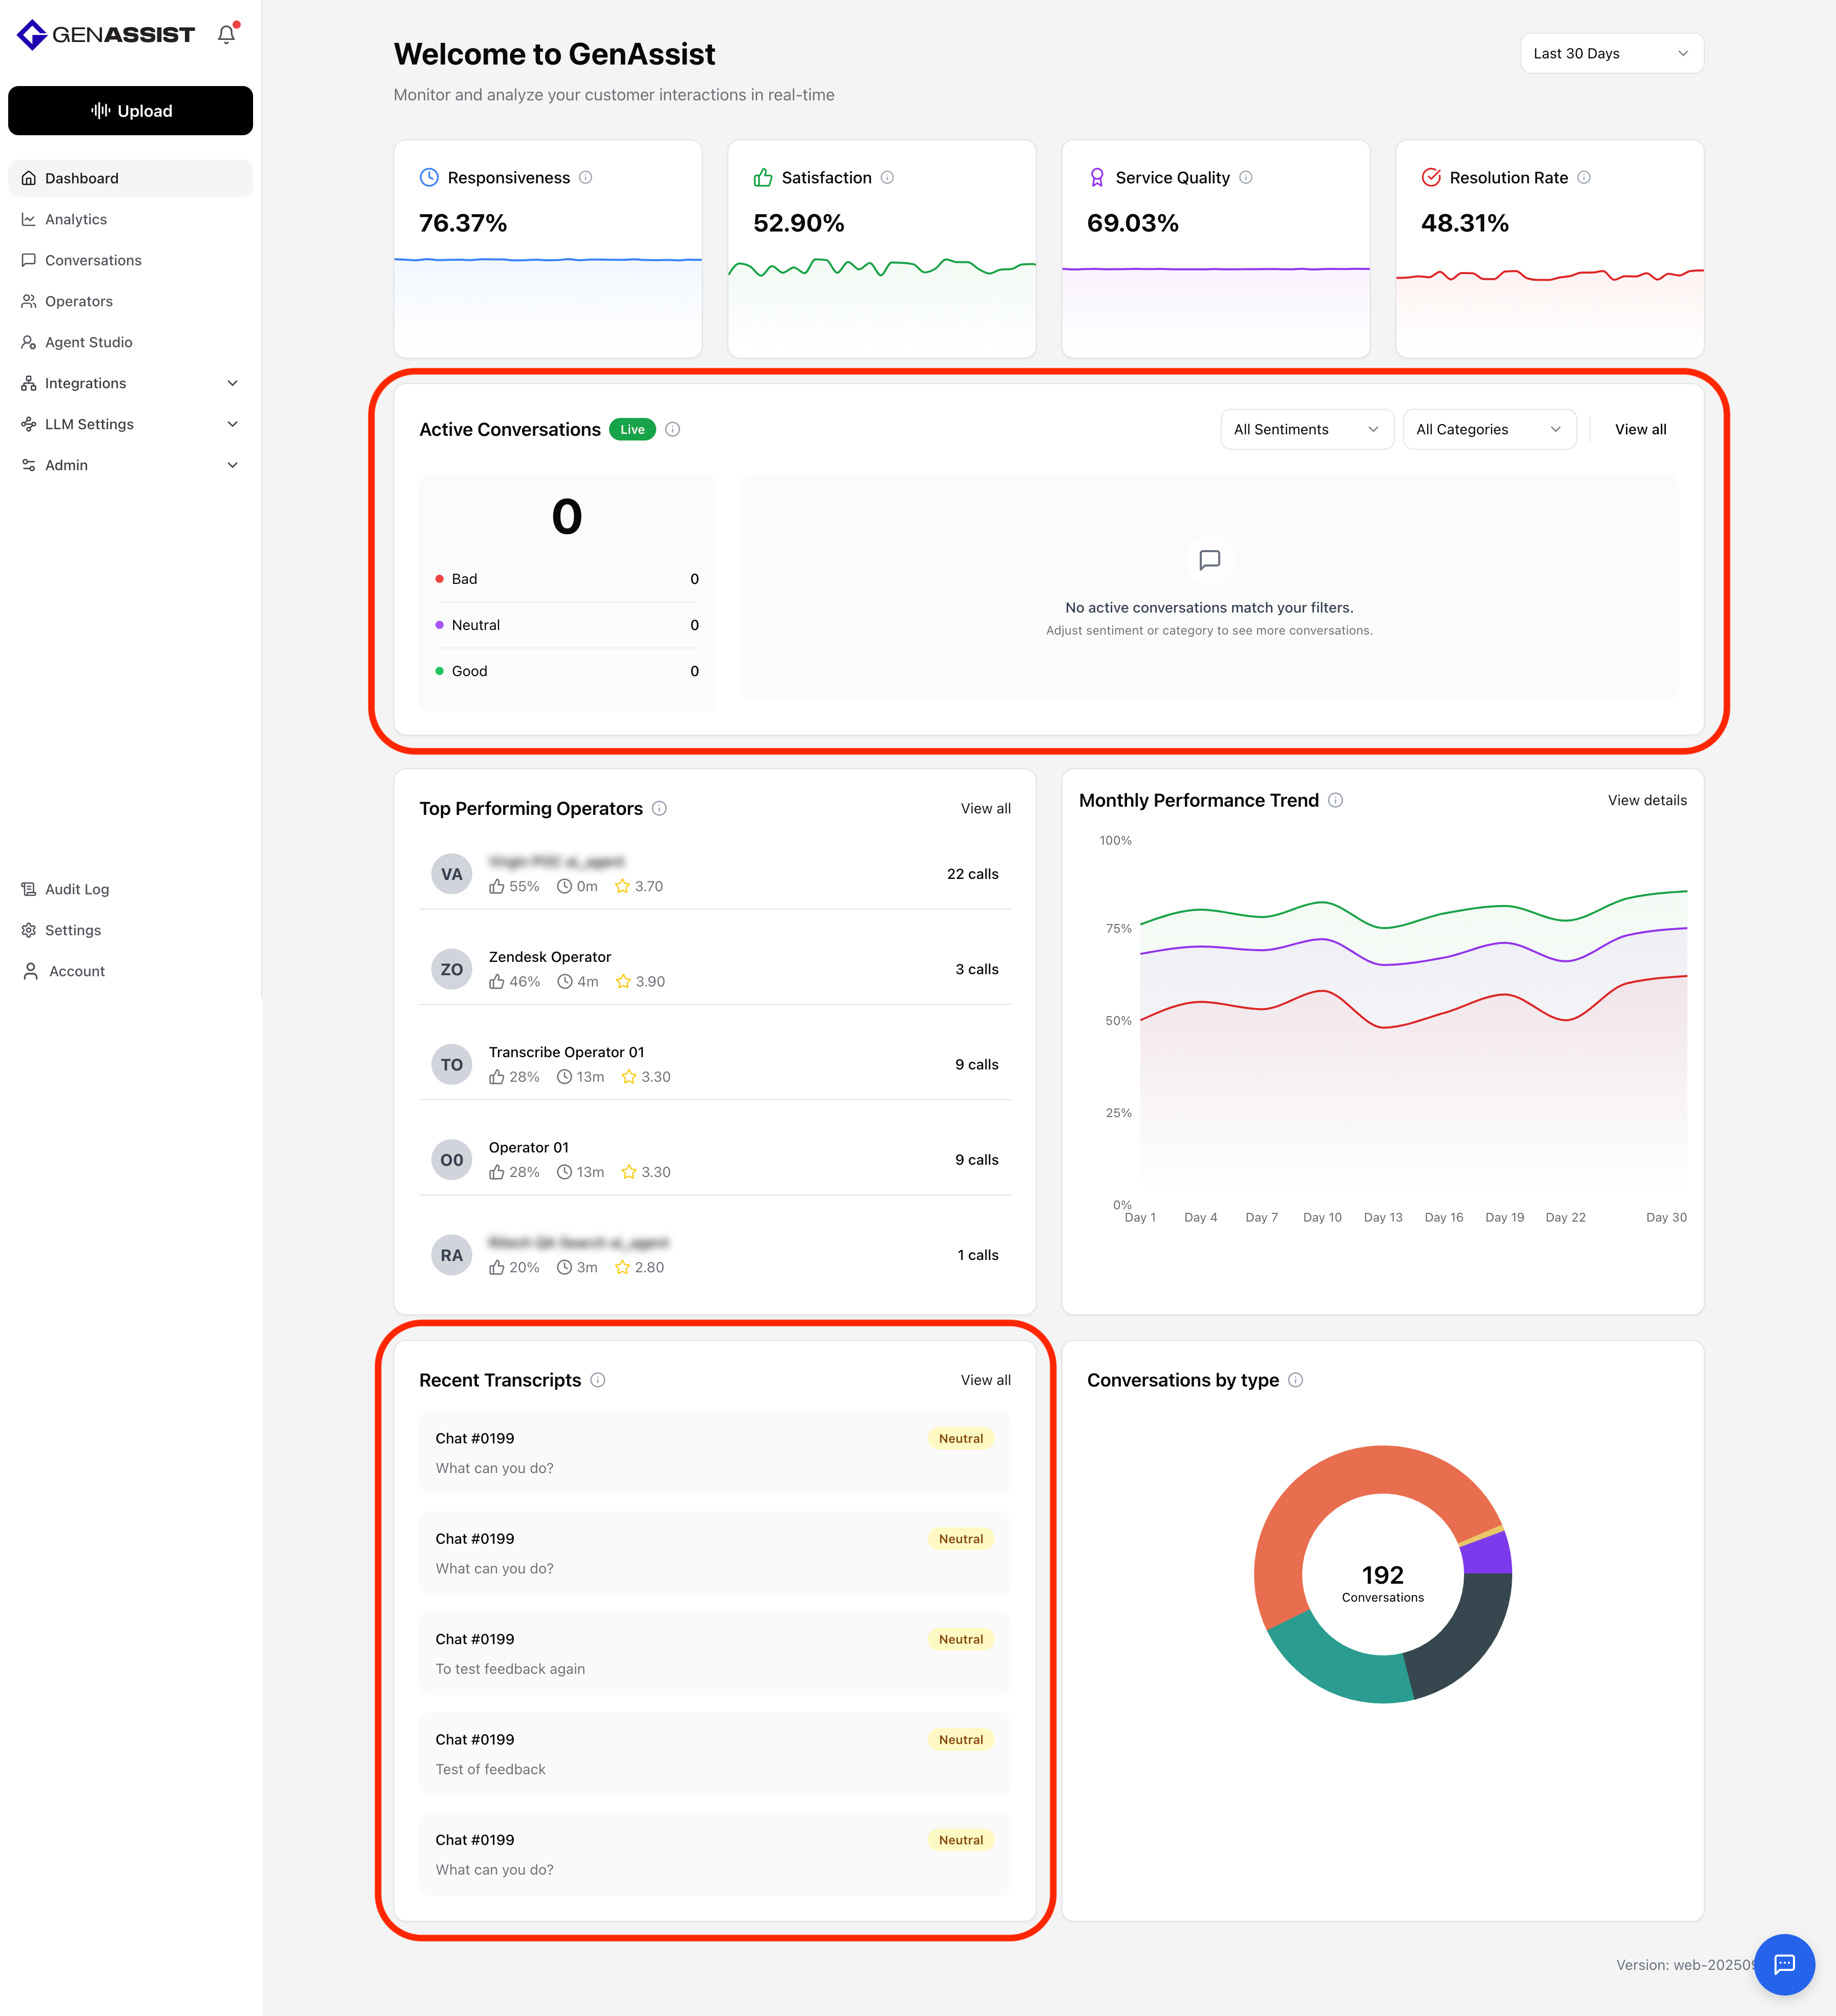Click the Satisfaction info icon
1836x2016 pixels.
(x=887, y=177)
